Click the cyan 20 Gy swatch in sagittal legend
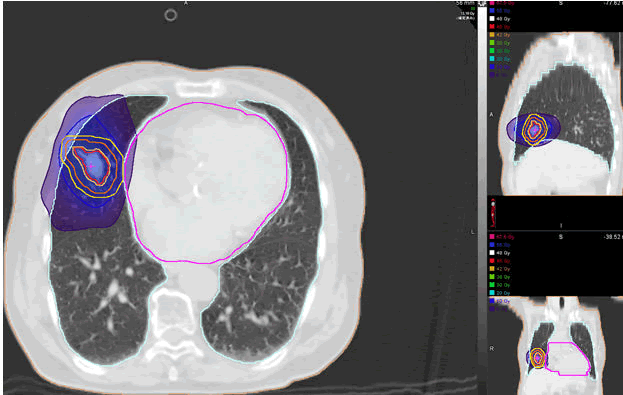Viewport: 623px width, 395px height. (492, 59)
